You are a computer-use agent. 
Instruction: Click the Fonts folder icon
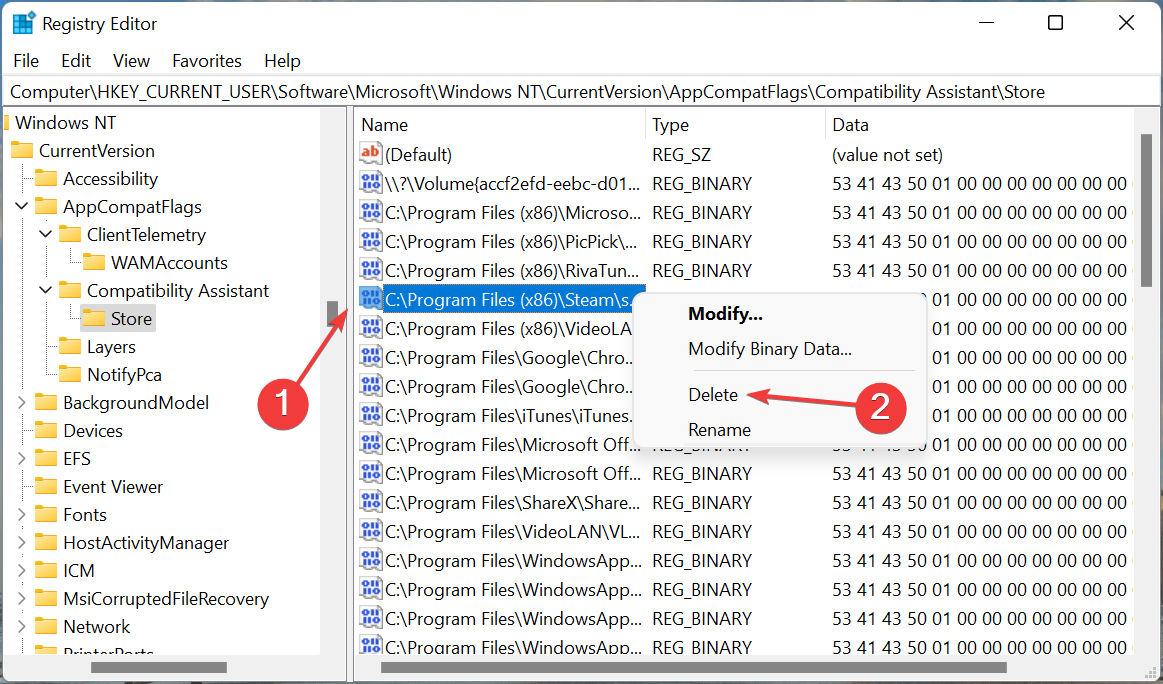(x=46, y=515)
